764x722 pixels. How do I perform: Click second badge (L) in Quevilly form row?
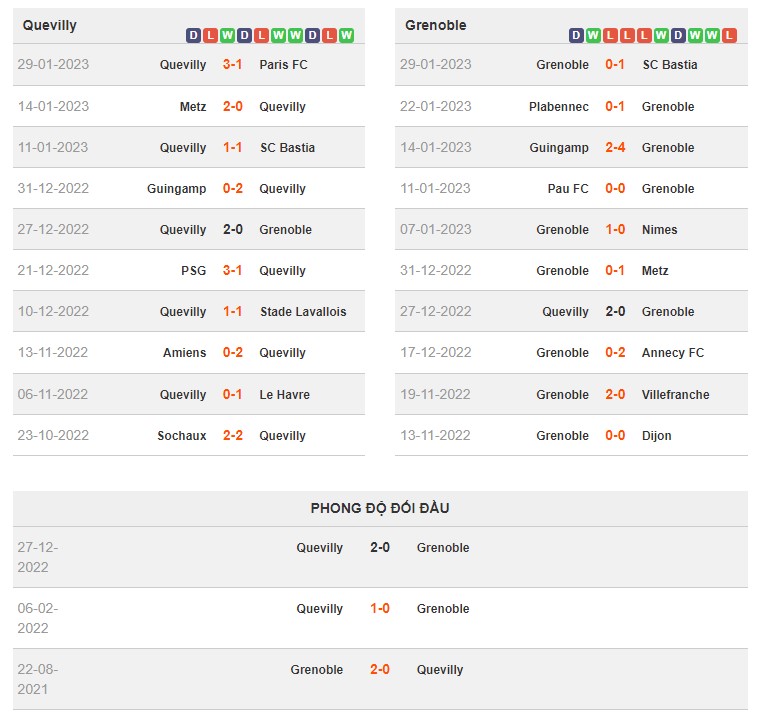(210, 35)
